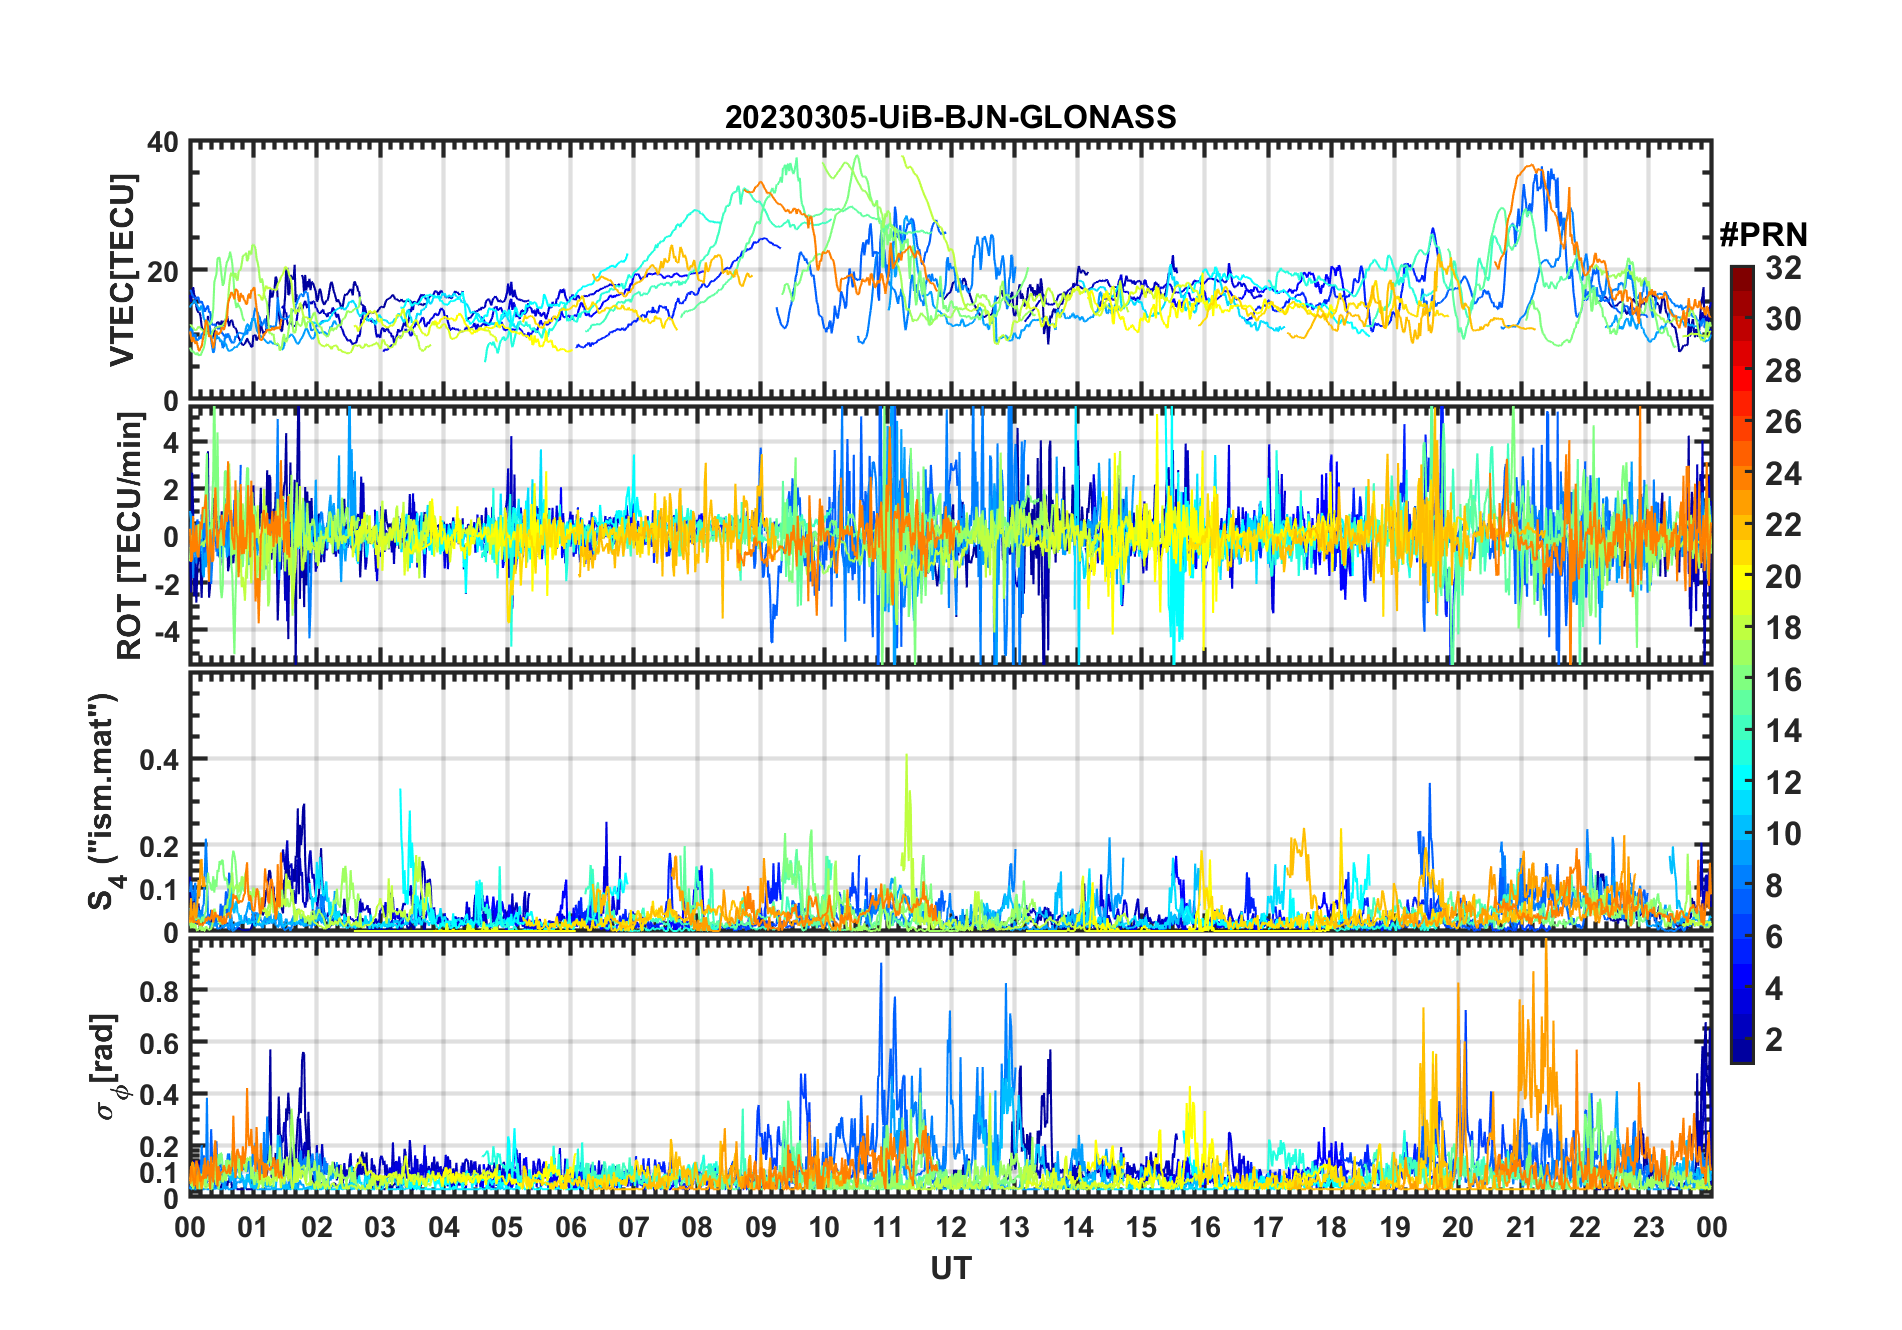Click x-axis hour tick label 21
Screen dimensions: 1902x1330
point(1522,1227)
